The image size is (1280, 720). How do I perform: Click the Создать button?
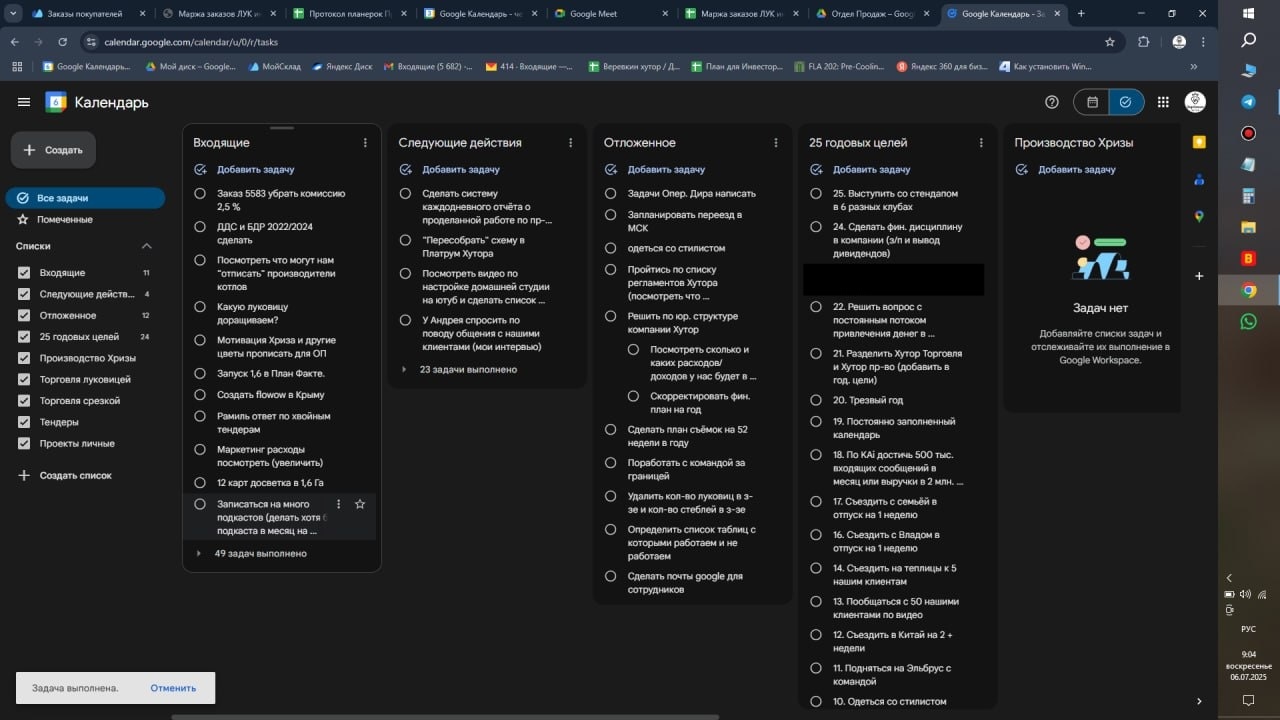point(54,150)
